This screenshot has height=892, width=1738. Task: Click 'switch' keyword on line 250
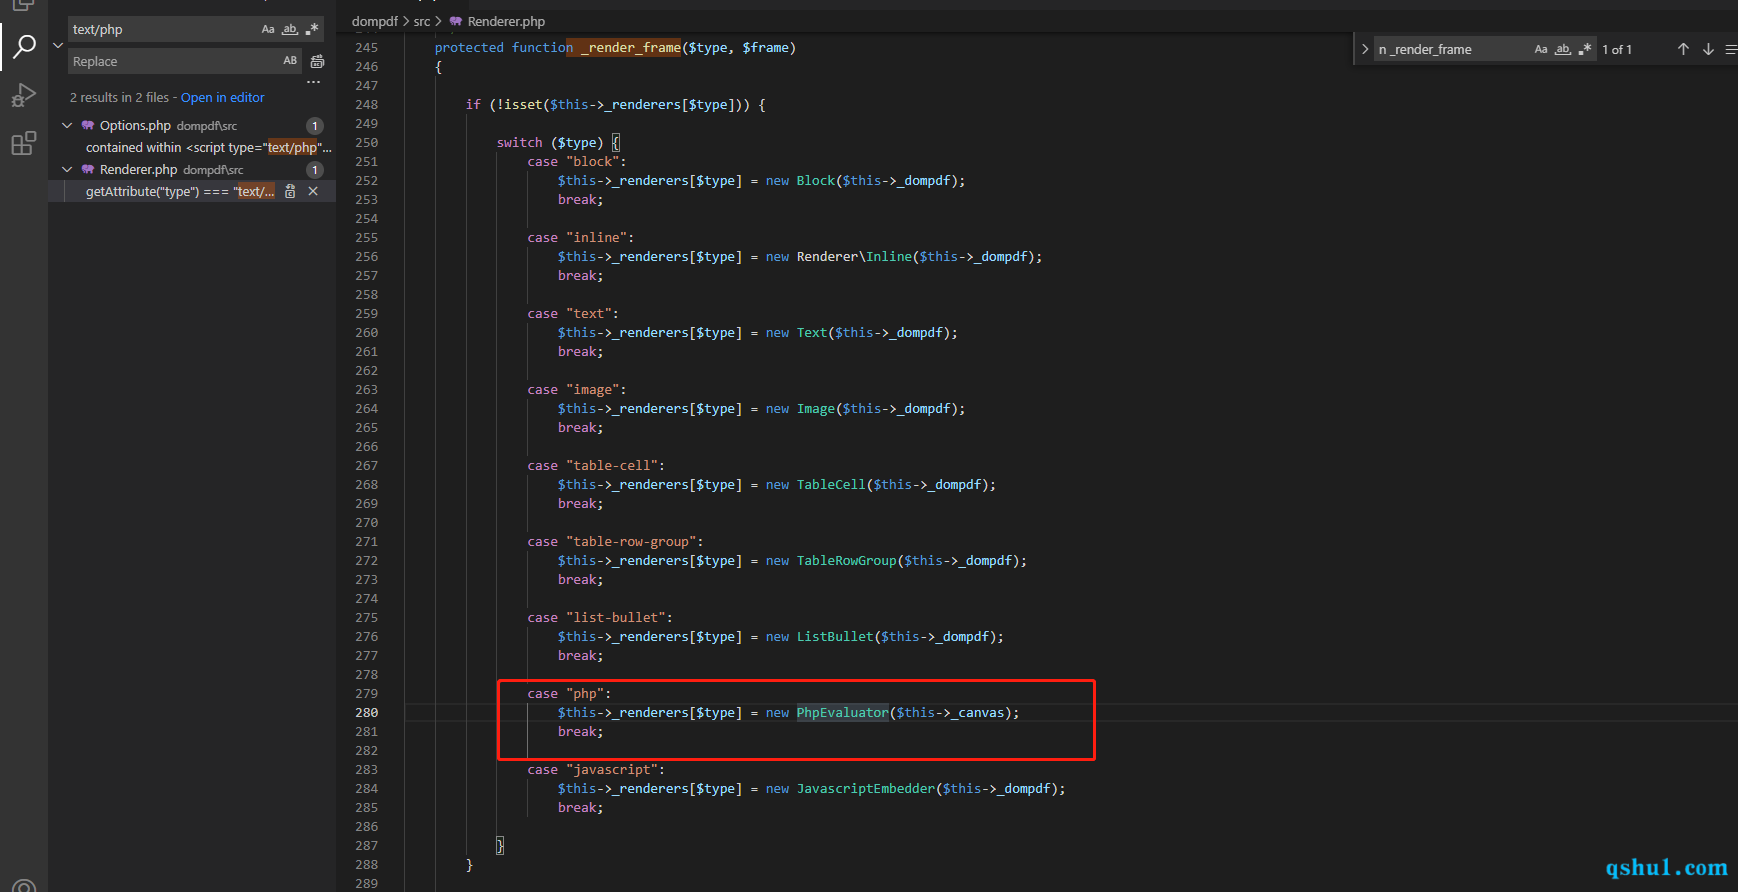point(520,143)
